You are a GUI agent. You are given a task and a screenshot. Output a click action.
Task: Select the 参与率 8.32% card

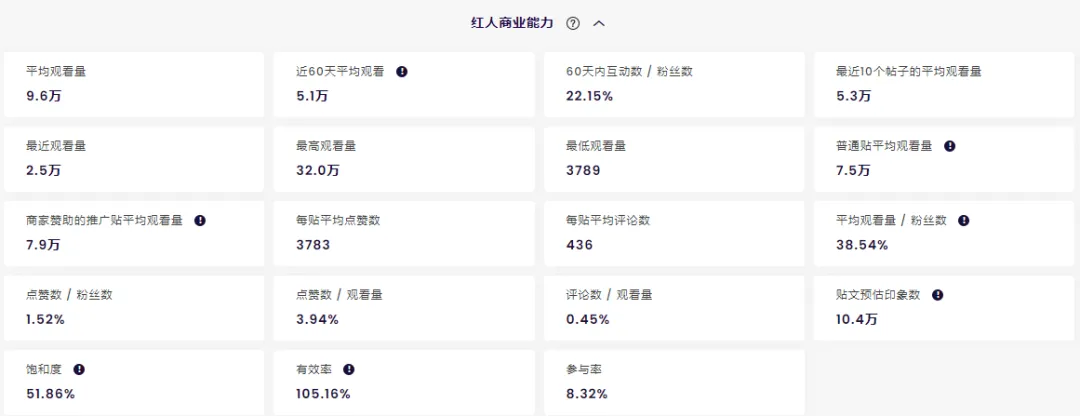(x=674, y=381)
